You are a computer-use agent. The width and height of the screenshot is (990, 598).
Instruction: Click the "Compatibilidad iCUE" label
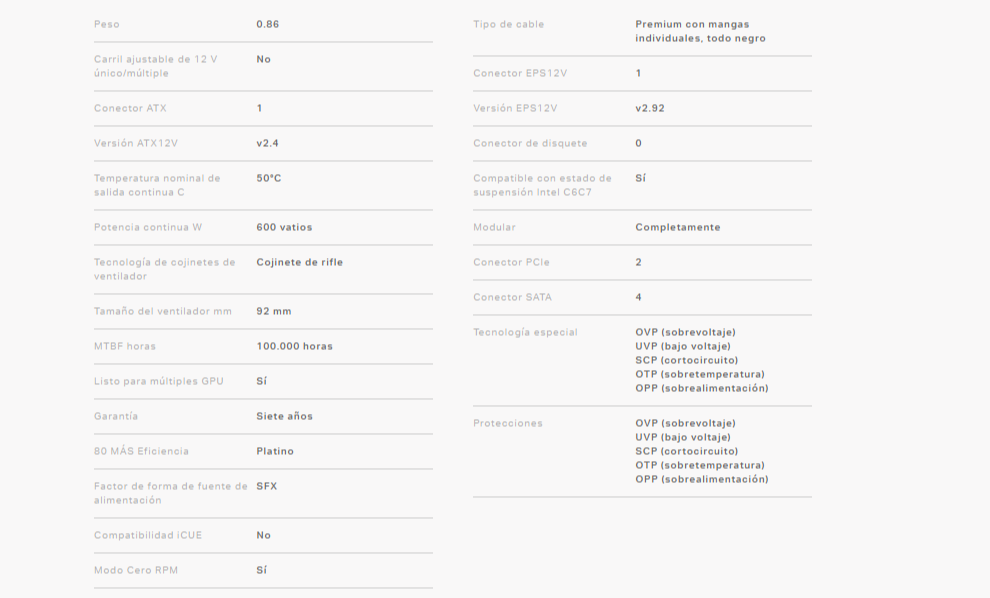point(148,535)
